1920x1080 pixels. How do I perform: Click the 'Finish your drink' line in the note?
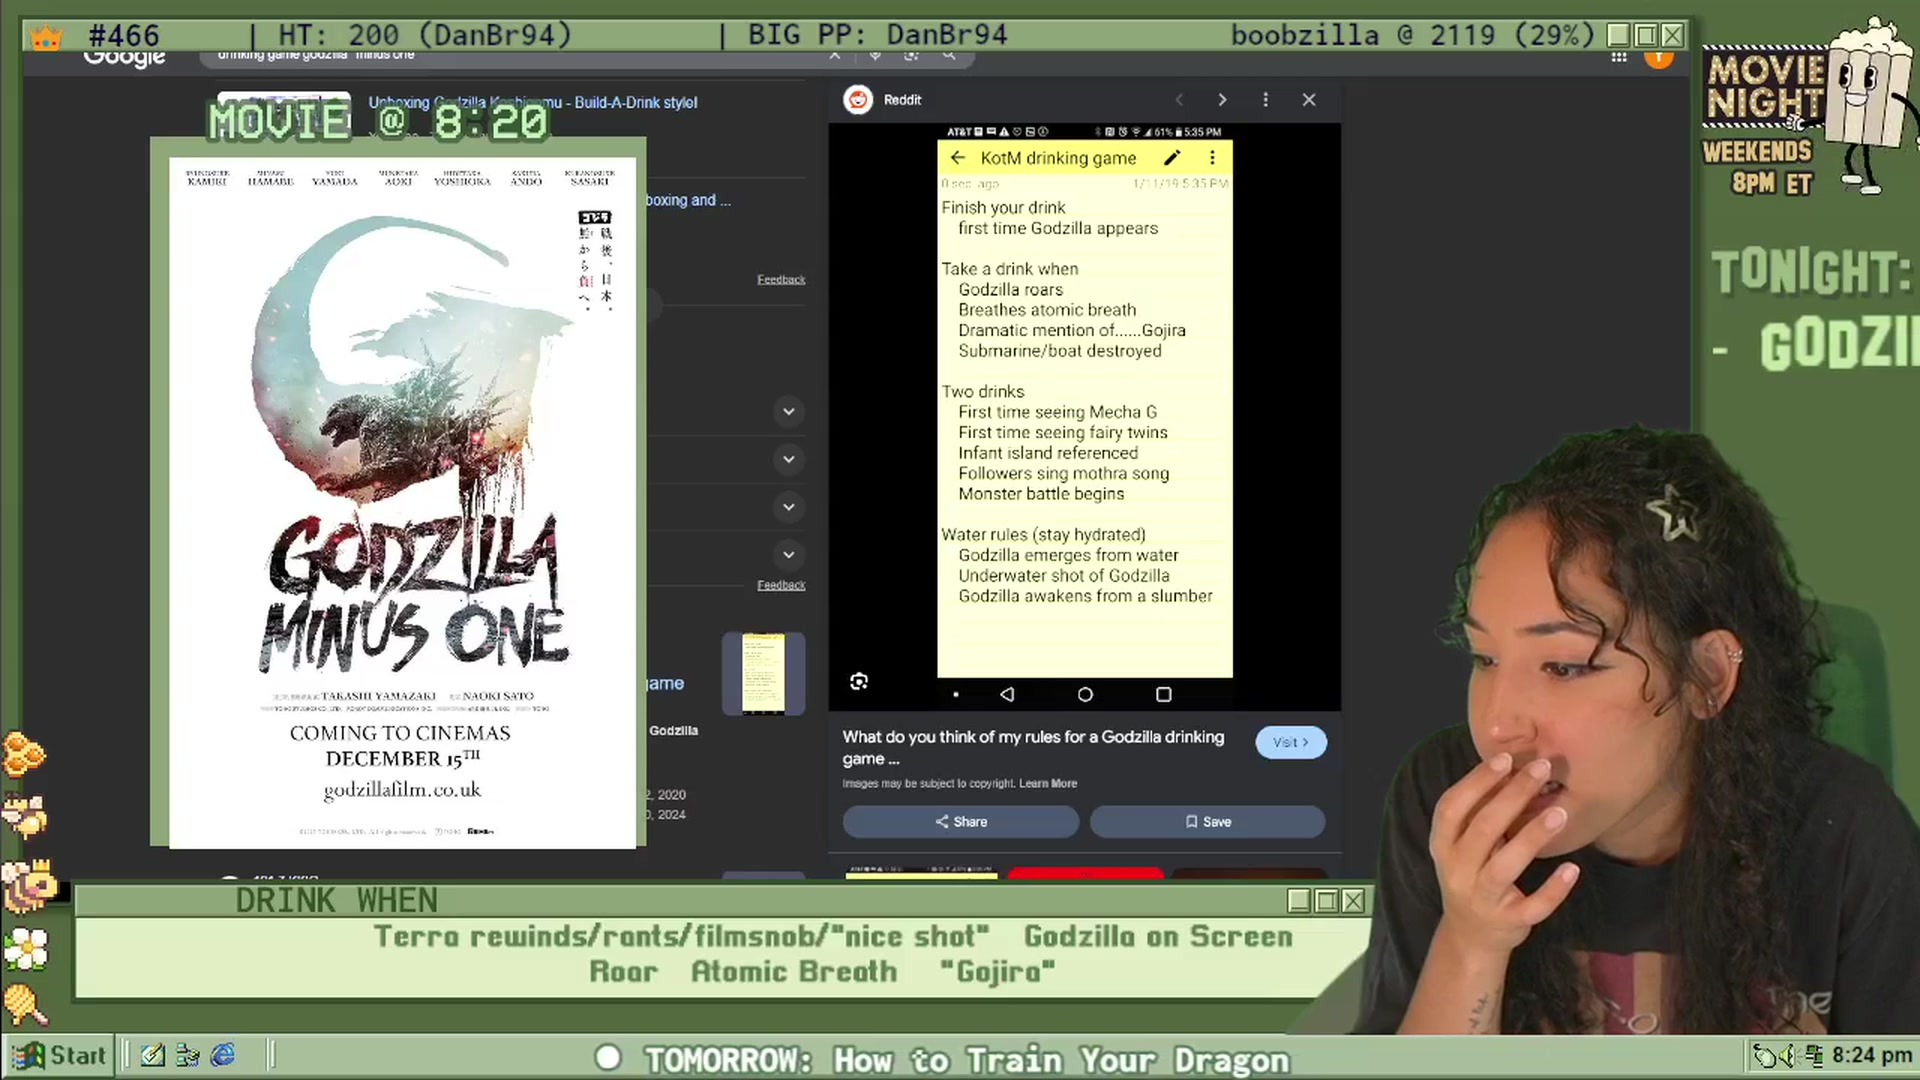(x=1003, y=208)
